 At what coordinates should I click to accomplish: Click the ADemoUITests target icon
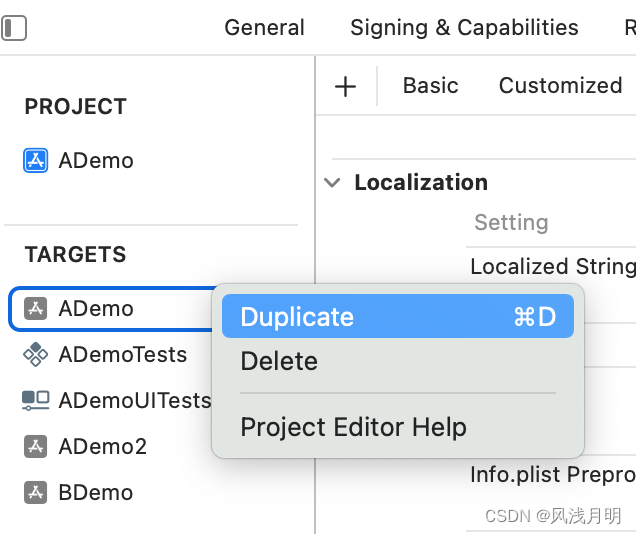(x=36, y=401)
